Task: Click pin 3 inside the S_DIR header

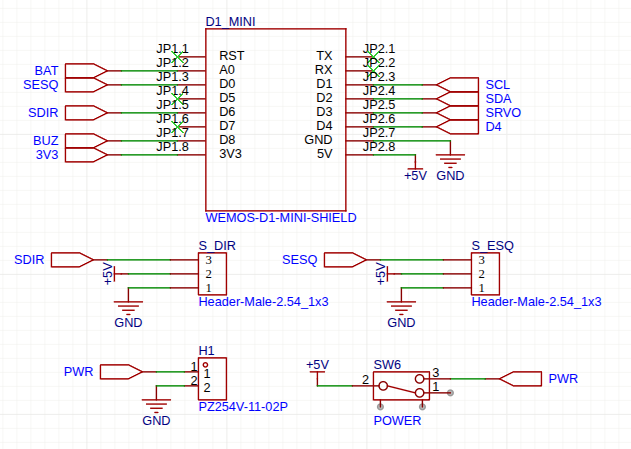Action: click(x=208, y=260)
